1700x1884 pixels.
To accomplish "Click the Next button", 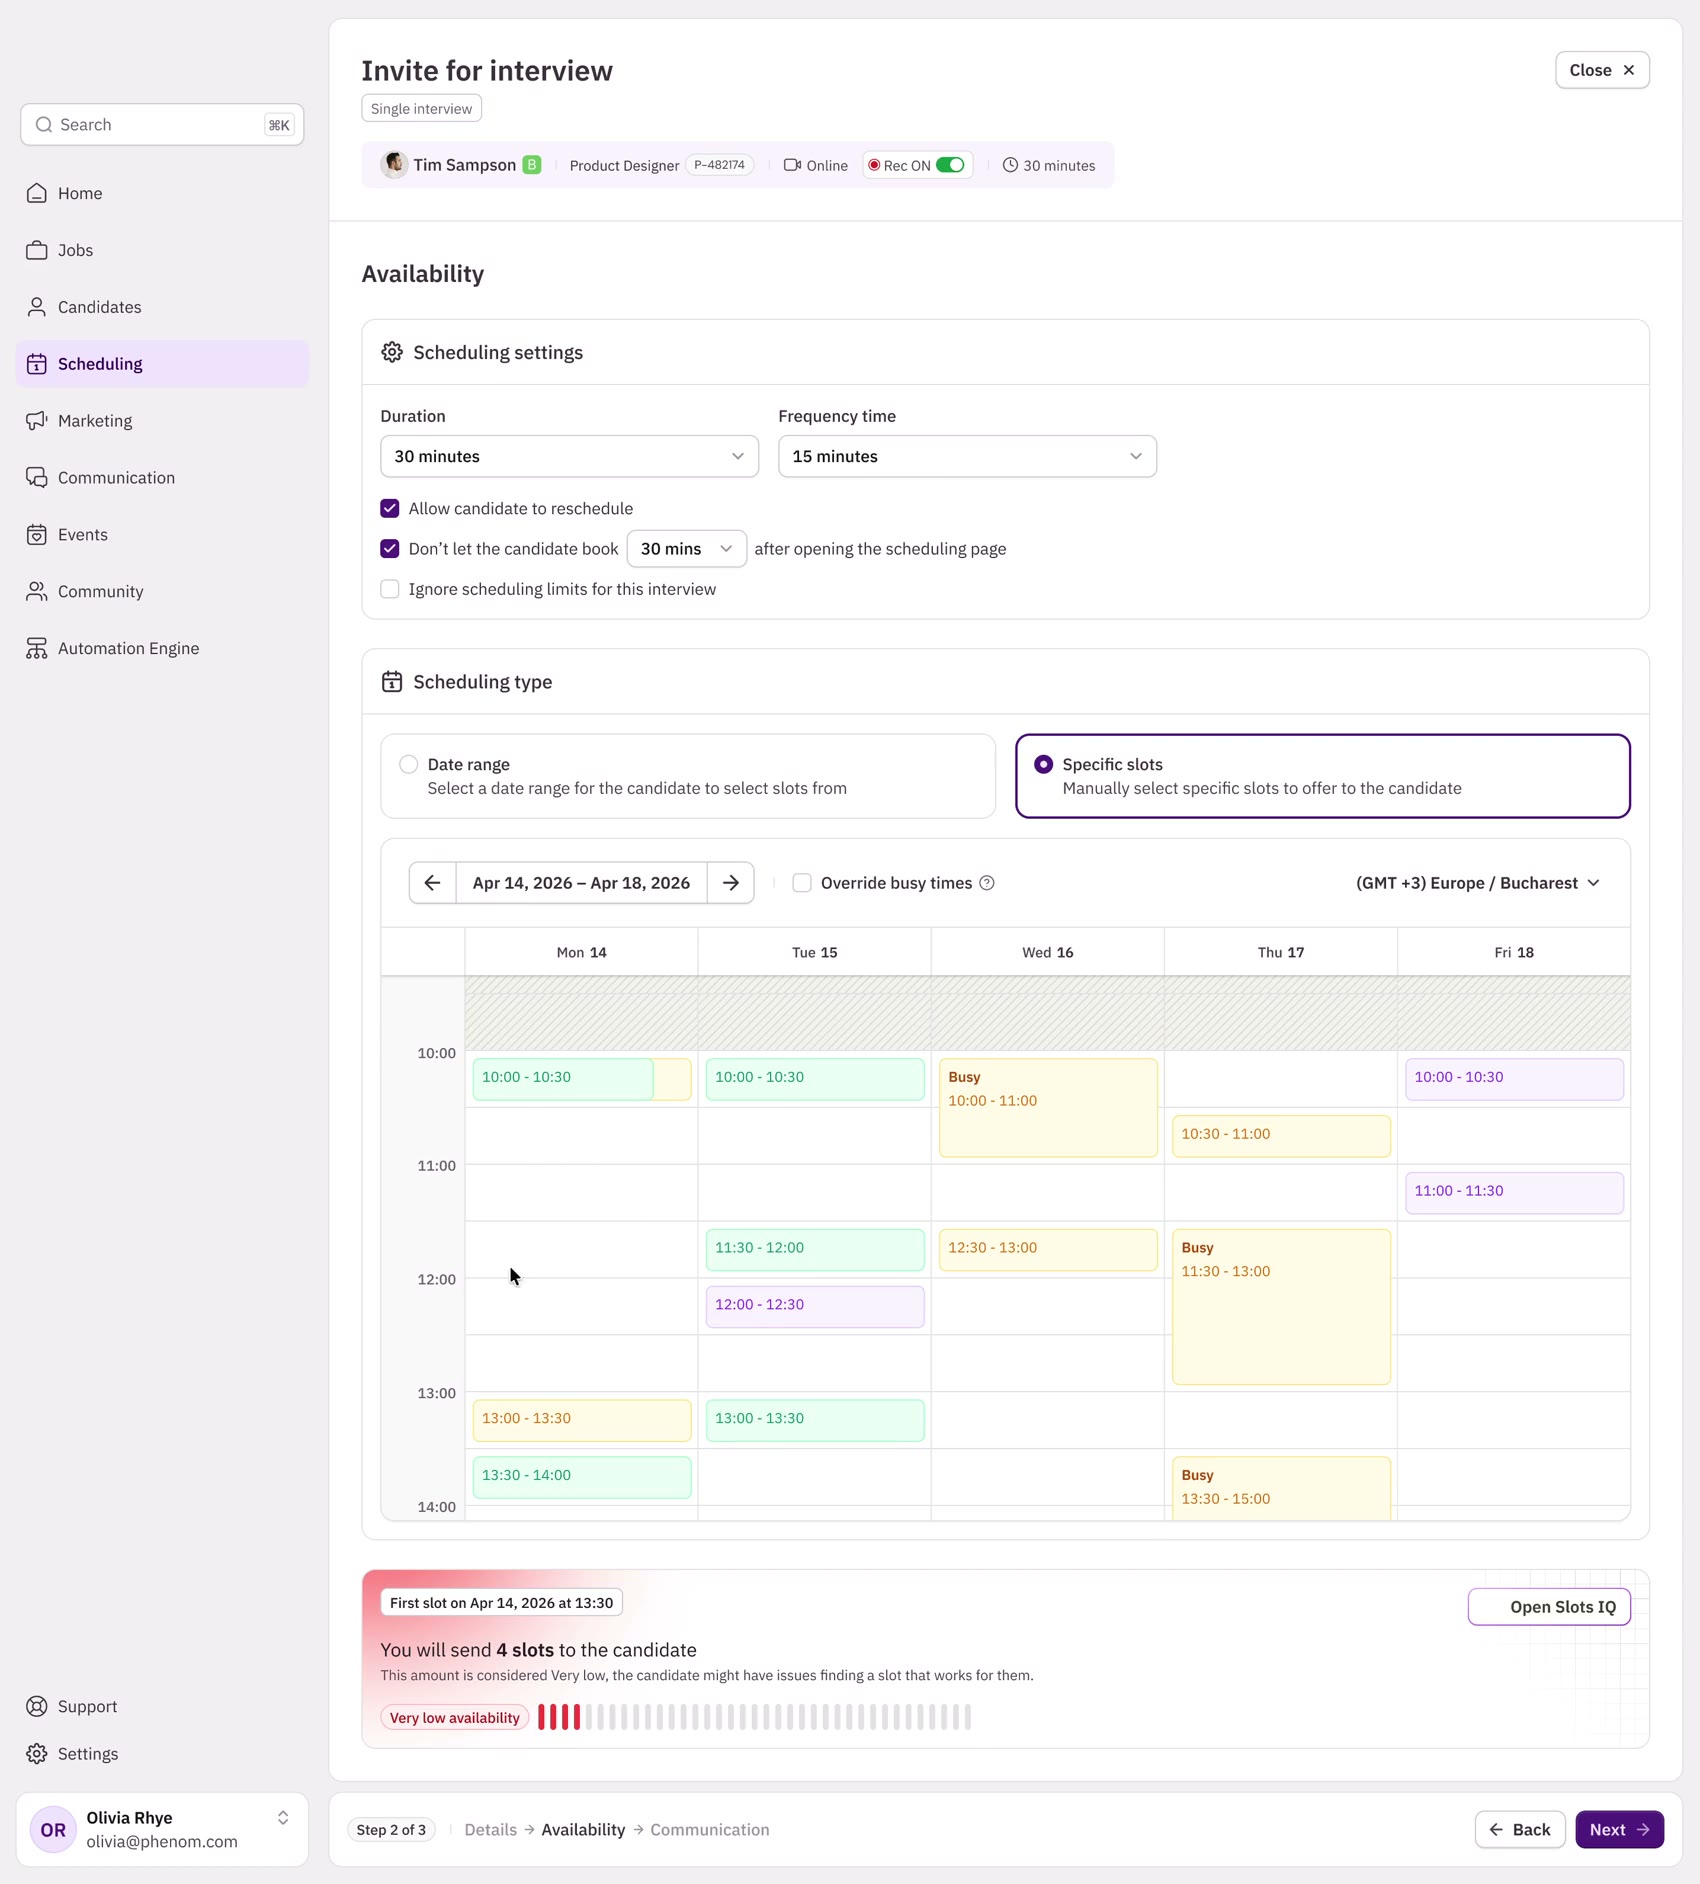I will tap(1619, 1829).
